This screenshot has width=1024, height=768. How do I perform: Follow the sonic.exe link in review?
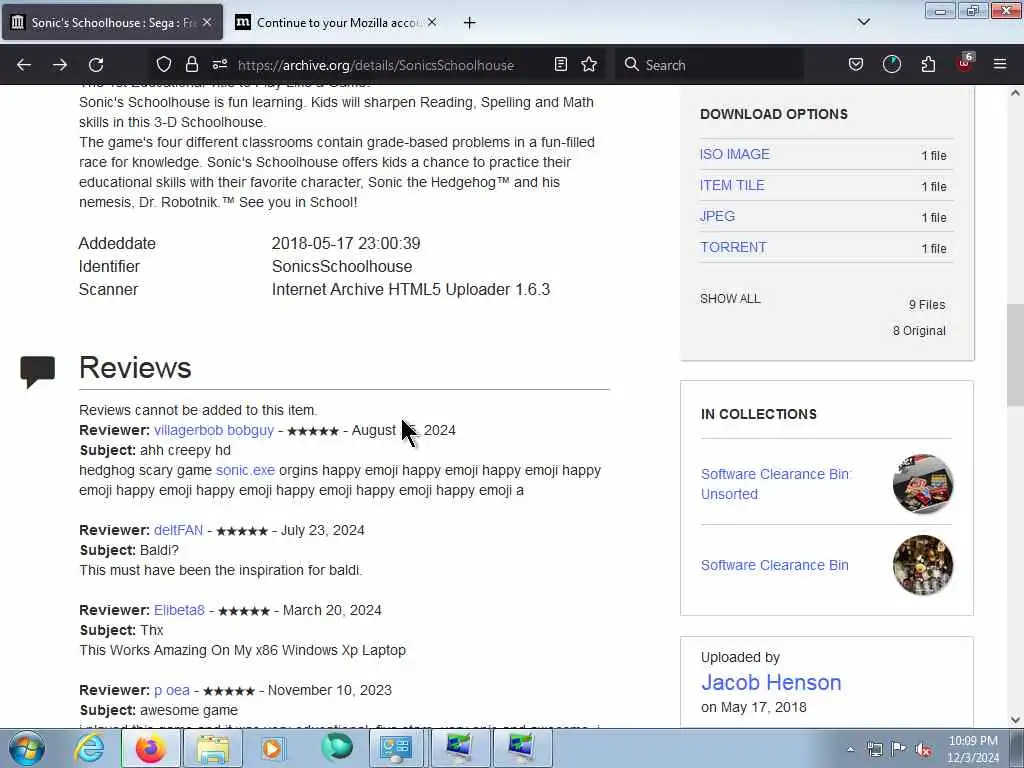pos(246,470)
